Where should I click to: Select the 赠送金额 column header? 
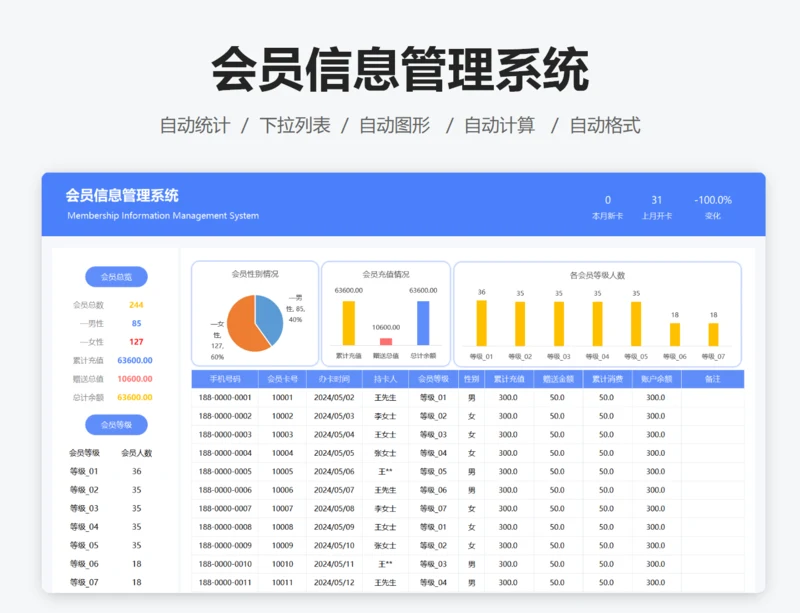(558, 379)
